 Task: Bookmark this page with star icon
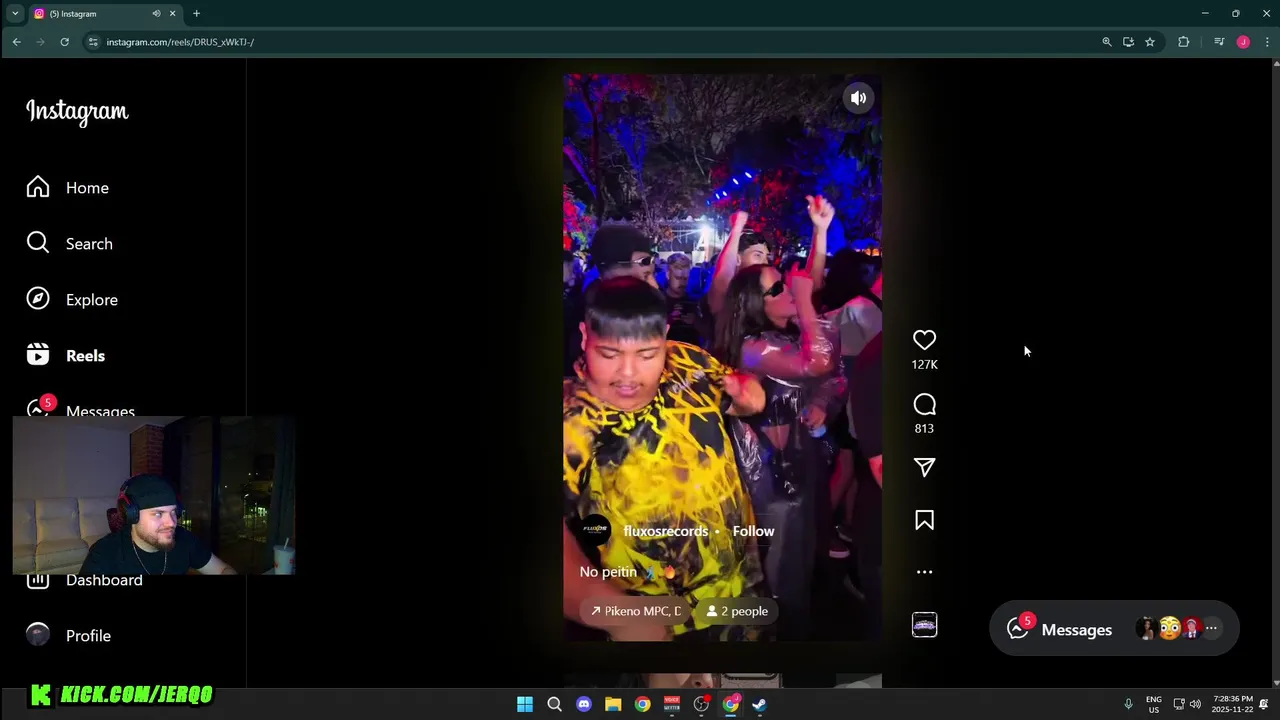[1150, 42]
